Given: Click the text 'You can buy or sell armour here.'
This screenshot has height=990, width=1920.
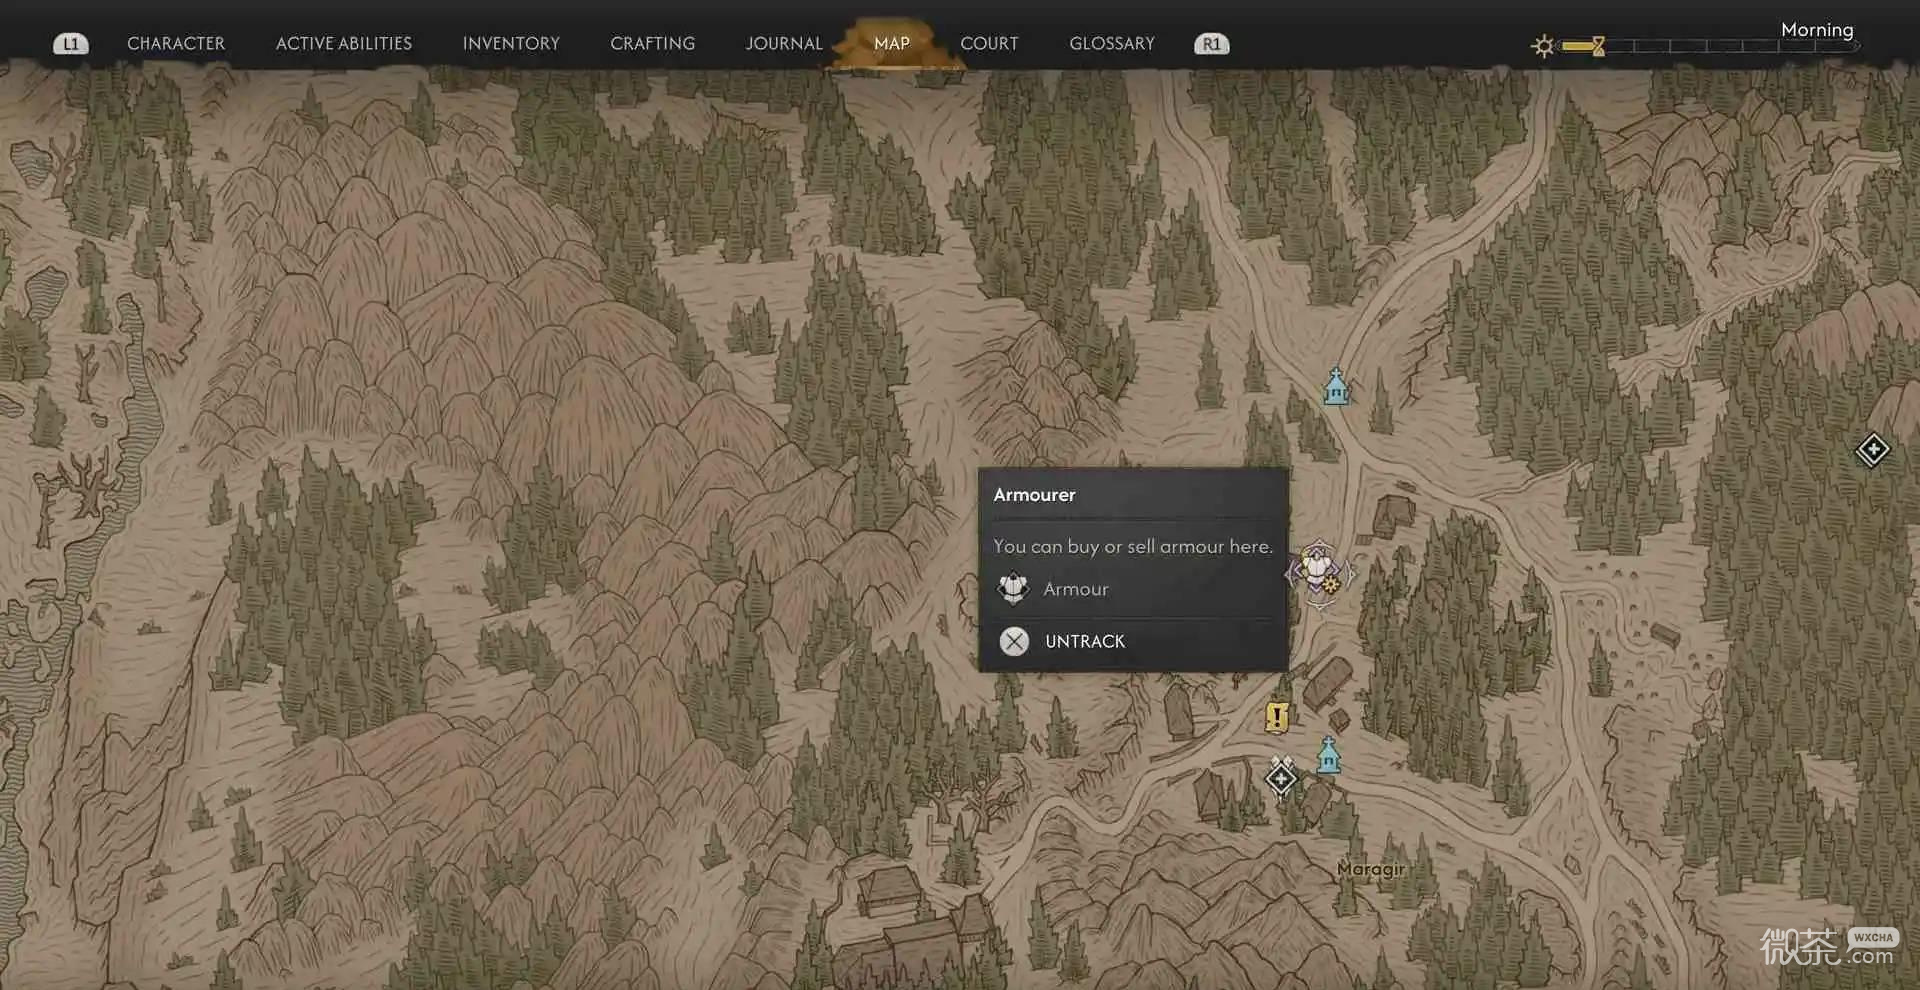Looking at the screenshot, I should pos(1133,546).
